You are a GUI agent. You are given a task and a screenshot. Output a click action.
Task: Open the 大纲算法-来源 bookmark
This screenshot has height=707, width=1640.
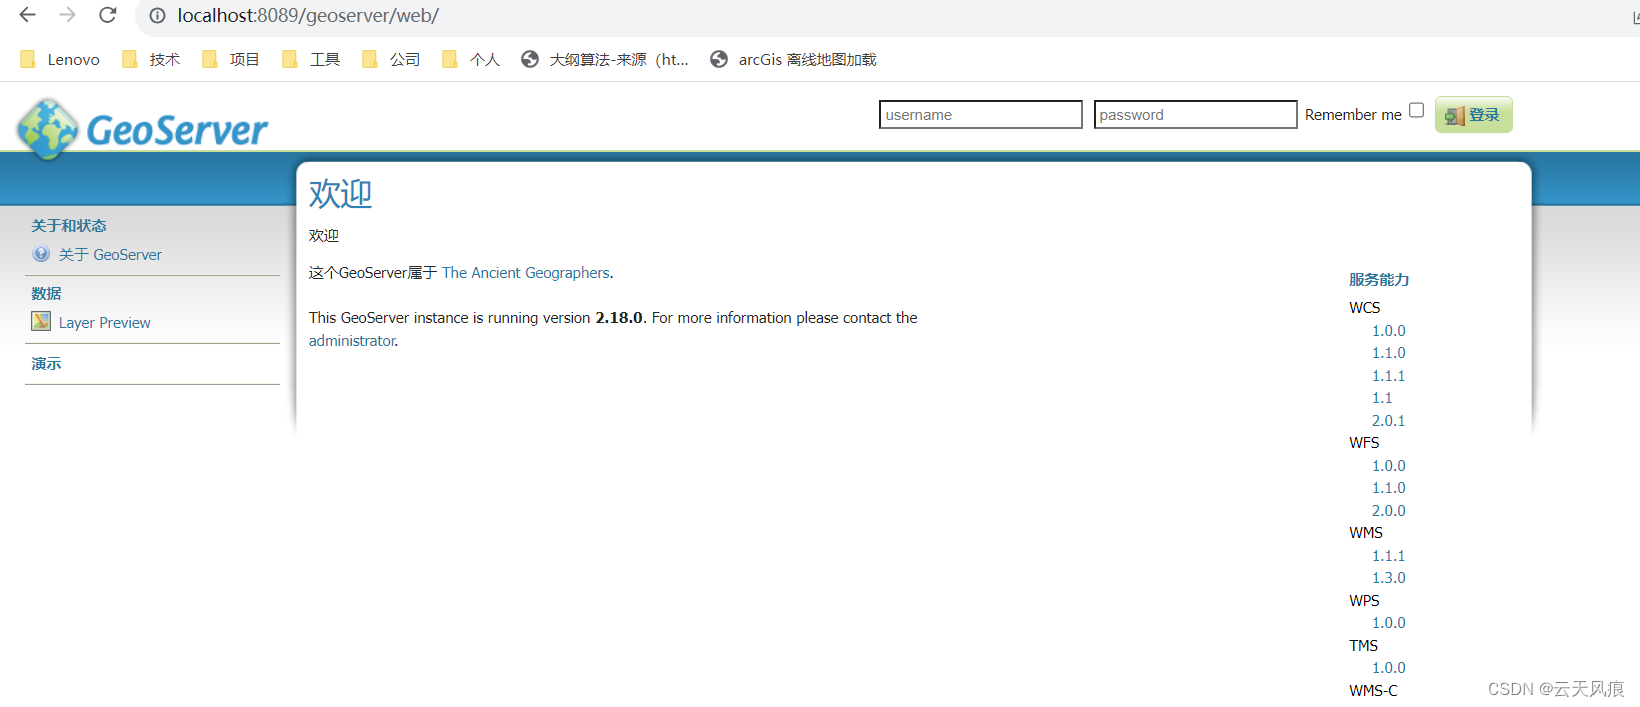[x=605, y=60]
